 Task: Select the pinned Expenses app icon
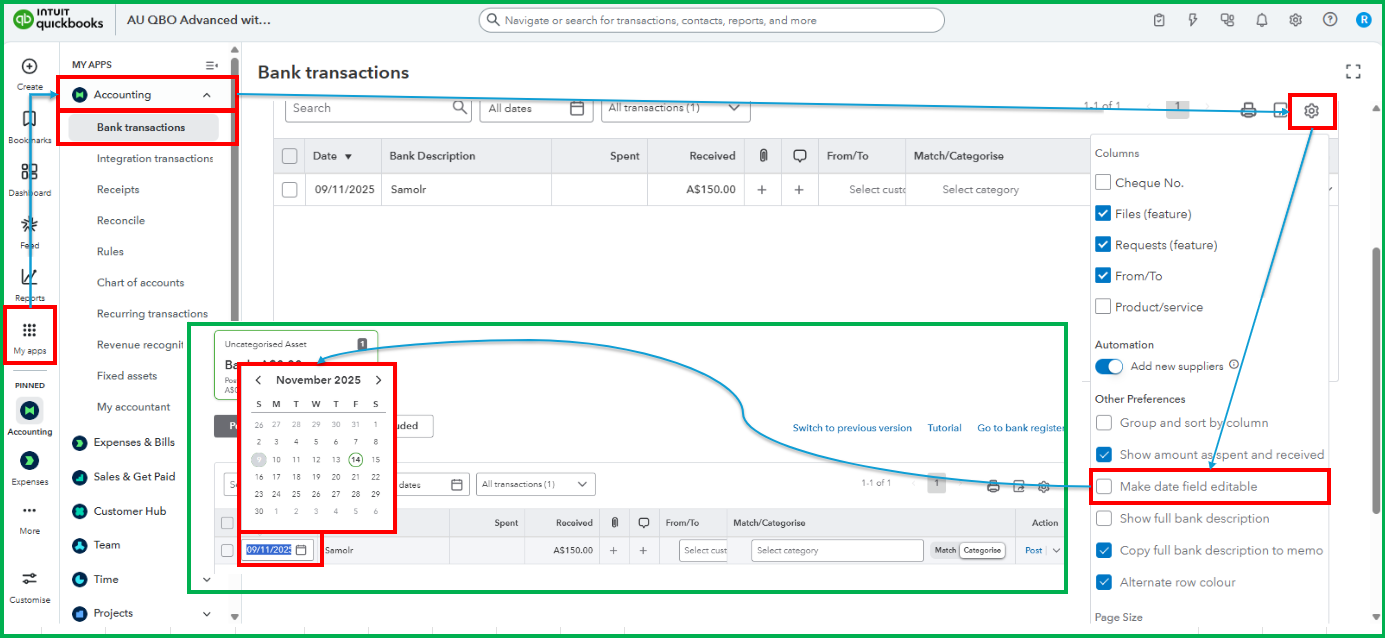[29, 460]
